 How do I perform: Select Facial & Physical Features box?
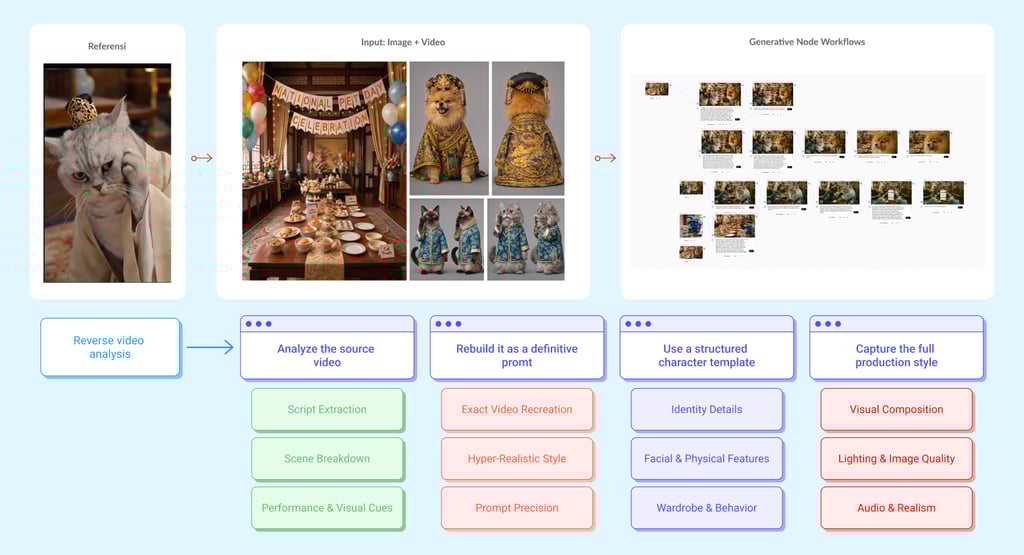[707, 458]
